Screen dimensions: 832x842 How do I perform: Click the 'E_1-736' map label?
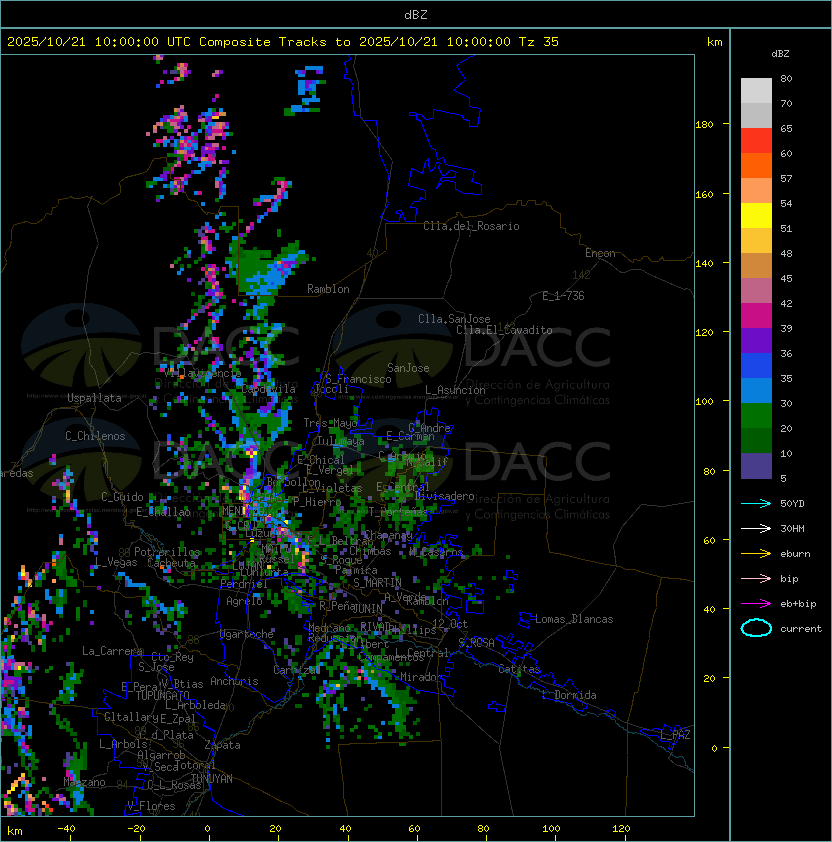point(563,296)
